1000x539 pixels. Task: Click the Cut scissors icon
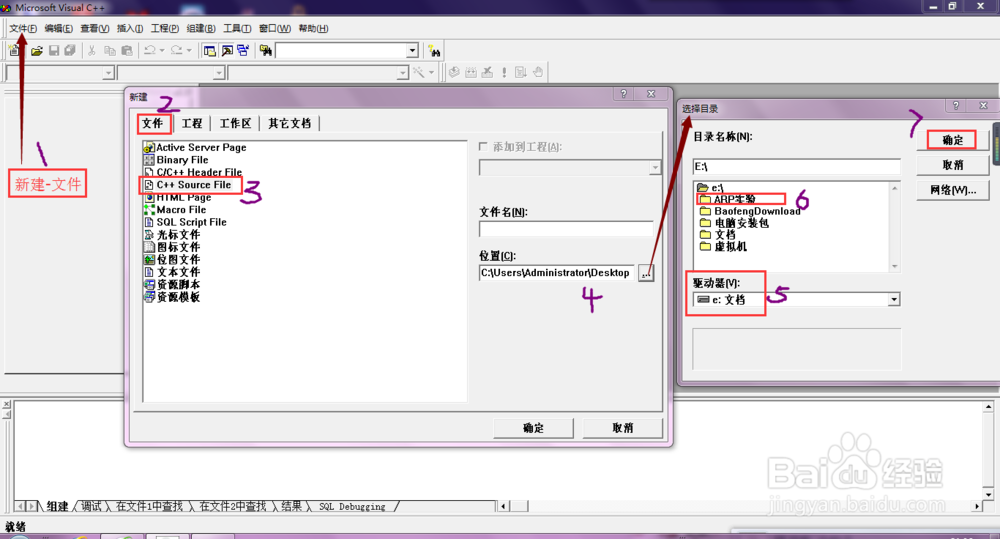click(x=92, y=50)
